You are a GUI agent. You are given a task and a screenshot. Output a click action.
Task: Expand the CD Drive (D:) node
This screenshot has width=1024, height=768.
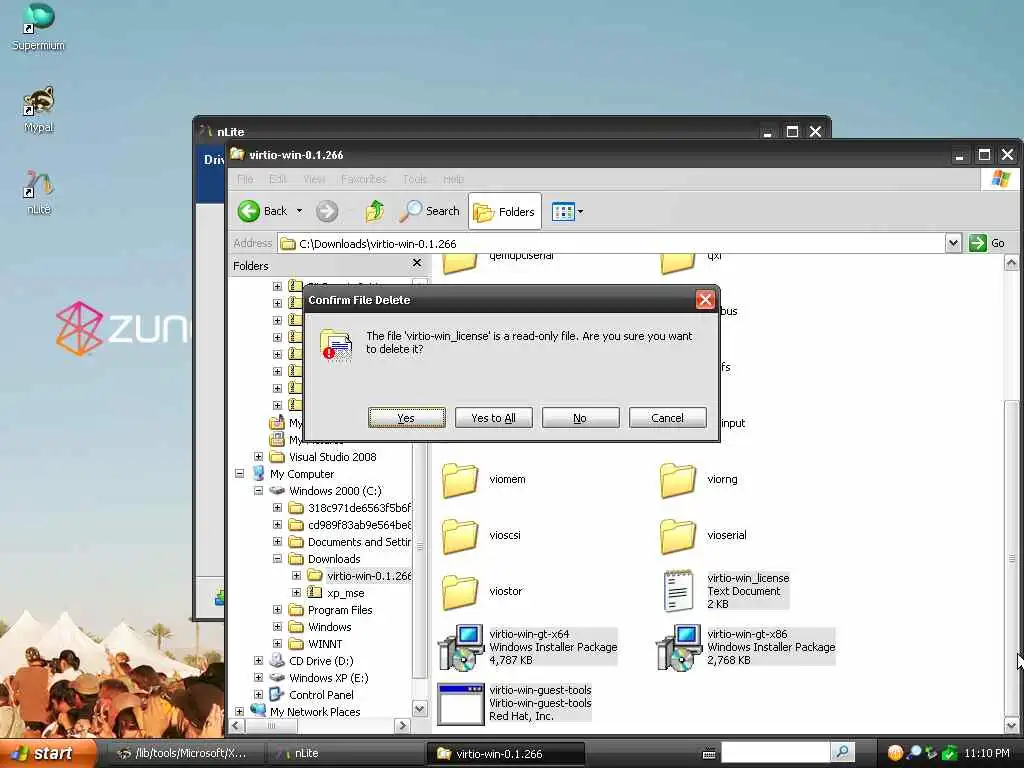(259, 660)
